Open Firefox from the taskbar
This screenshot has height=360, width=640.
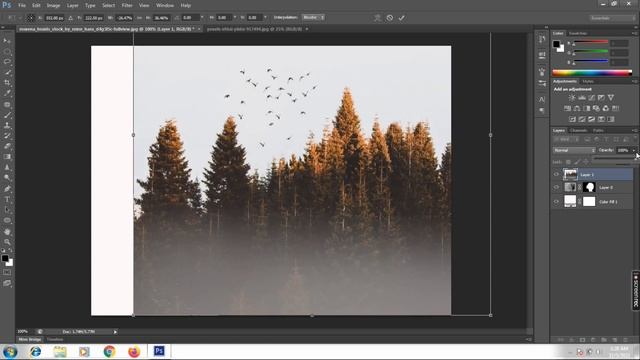(x=134, y=351)
